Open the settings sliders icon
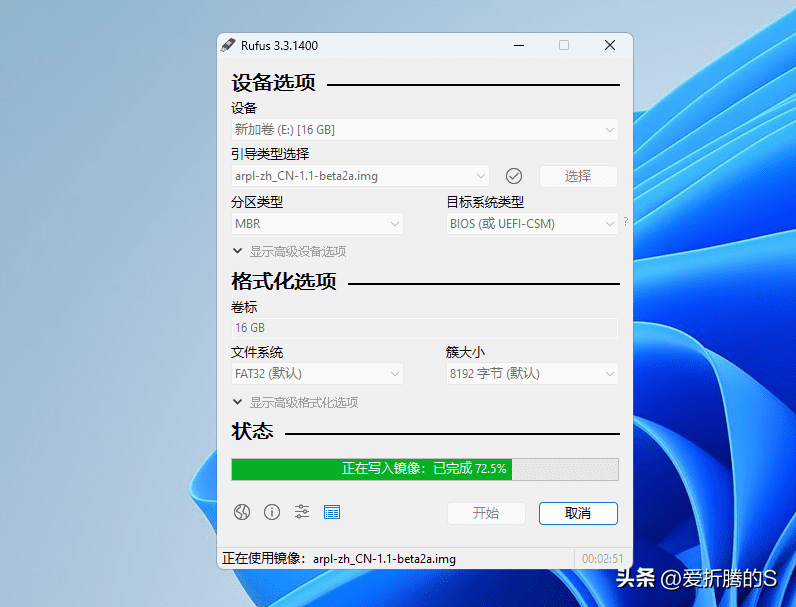Screen dimensions: 796x607 pos(302,512)
